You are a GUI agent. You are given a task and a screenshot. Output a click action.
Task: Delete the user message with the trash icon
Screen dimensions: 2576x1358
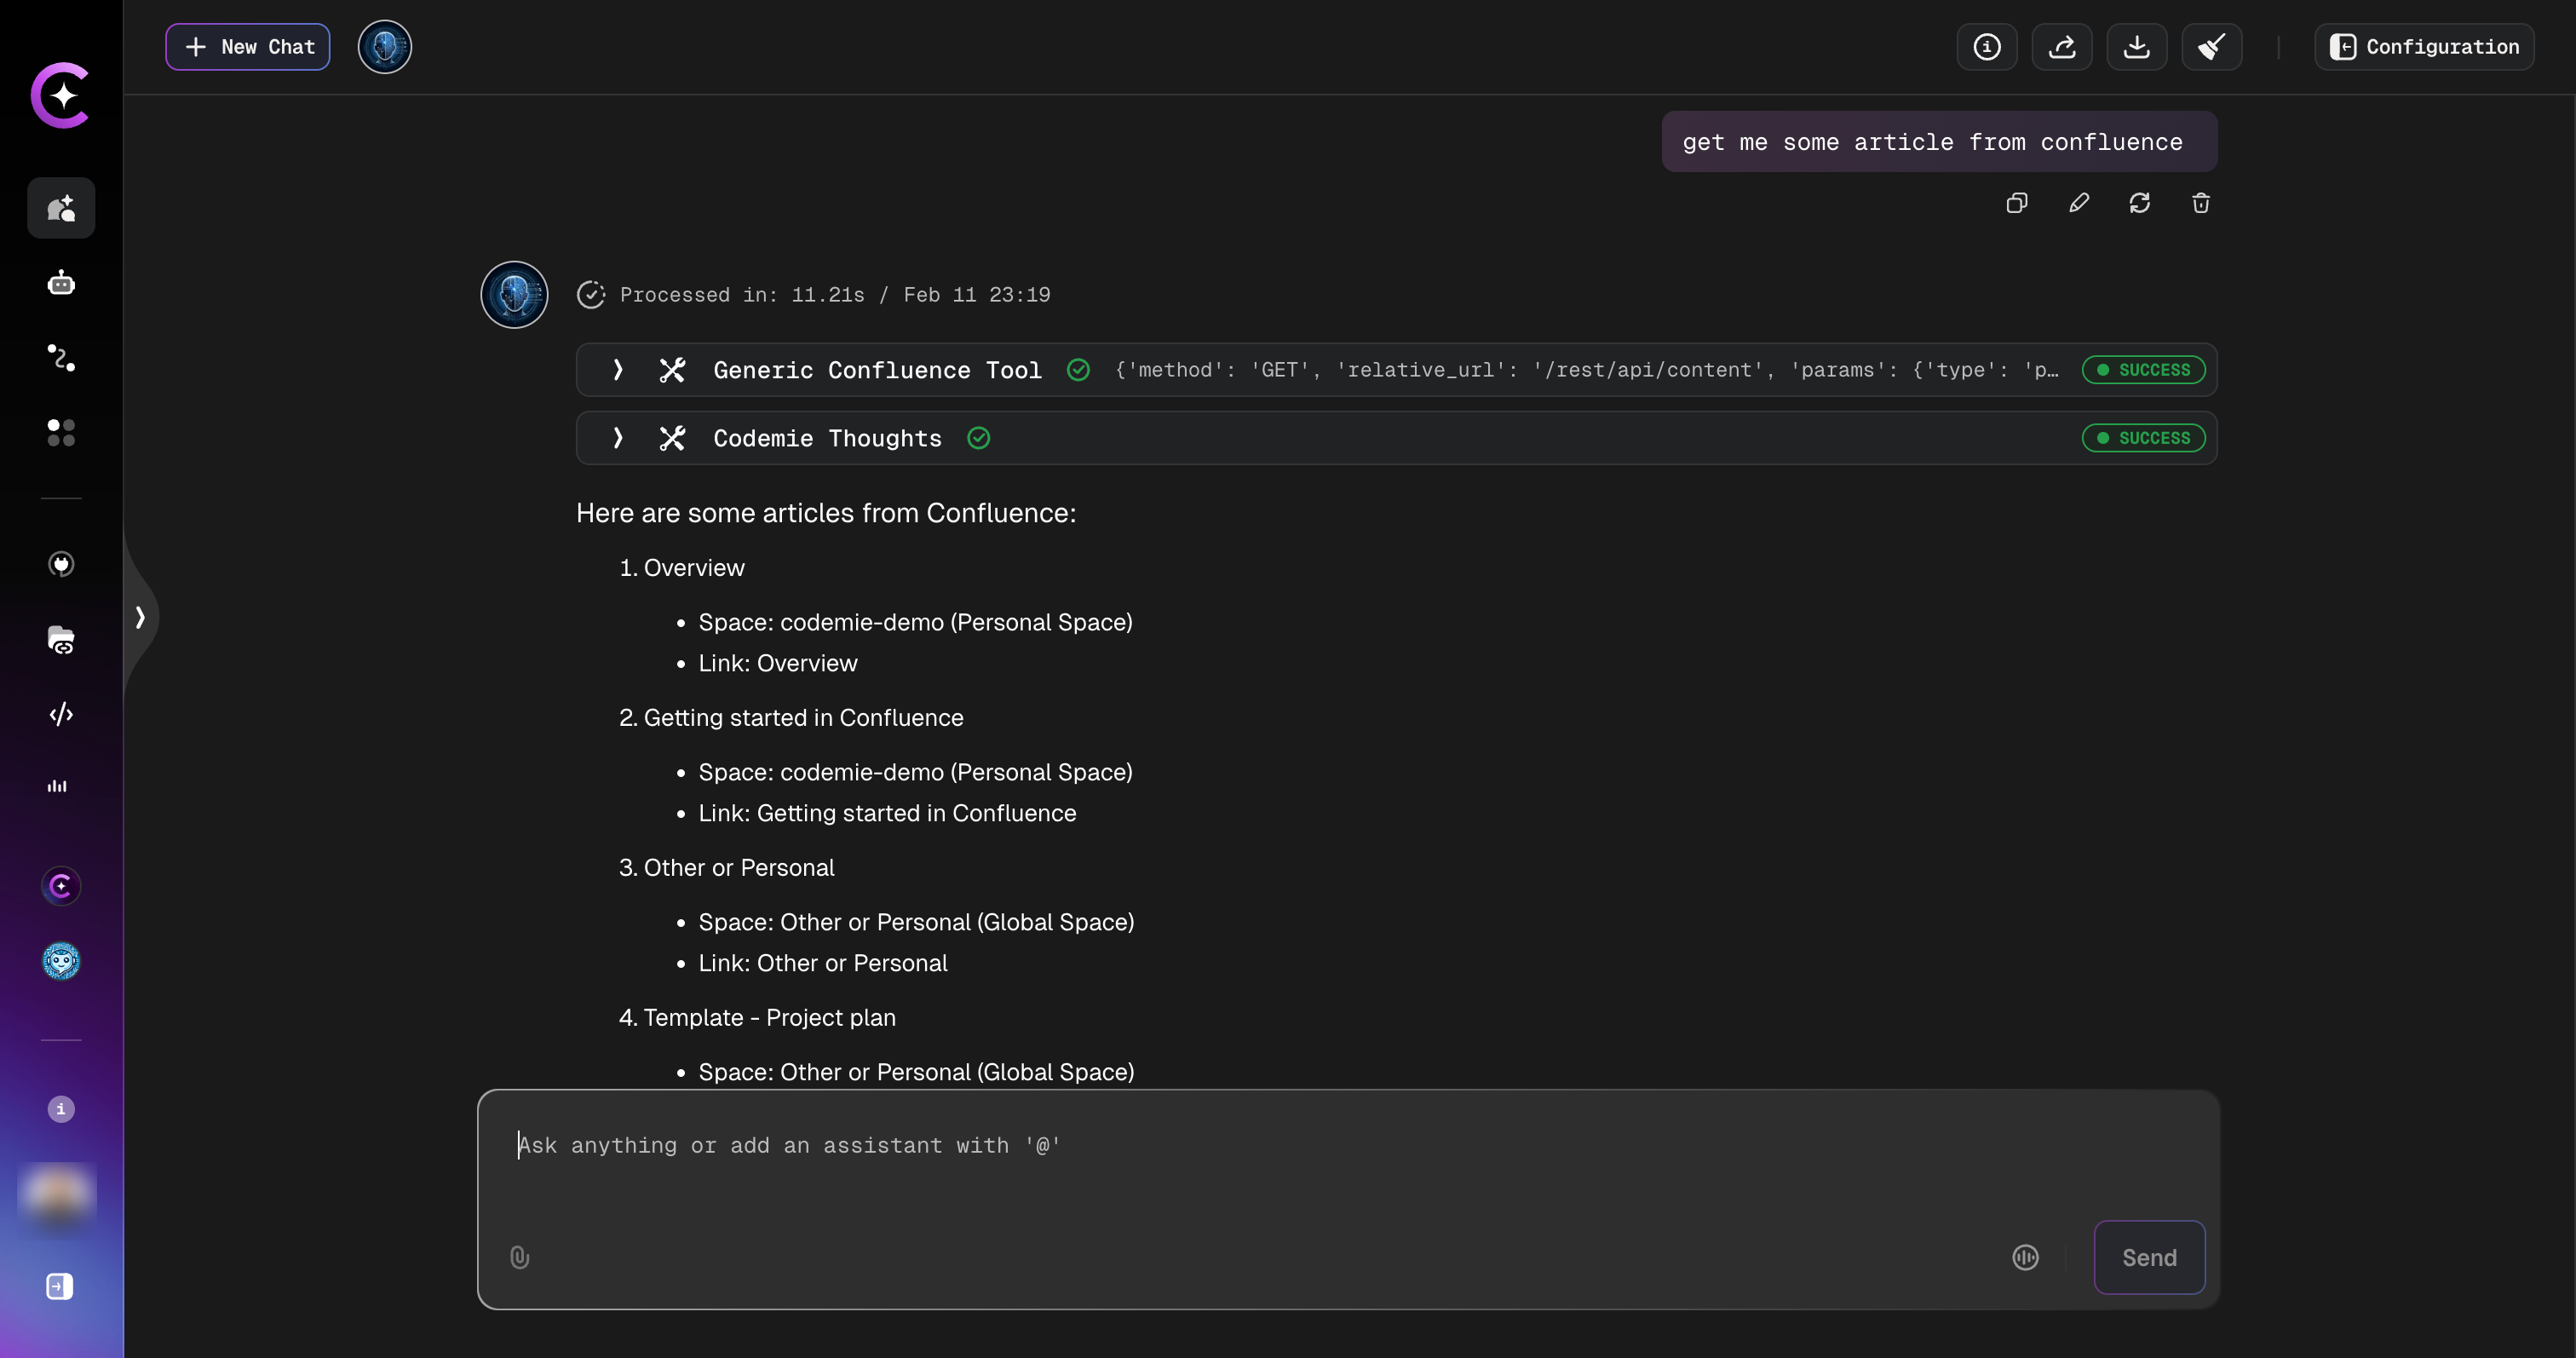[x=2200, y=203]
